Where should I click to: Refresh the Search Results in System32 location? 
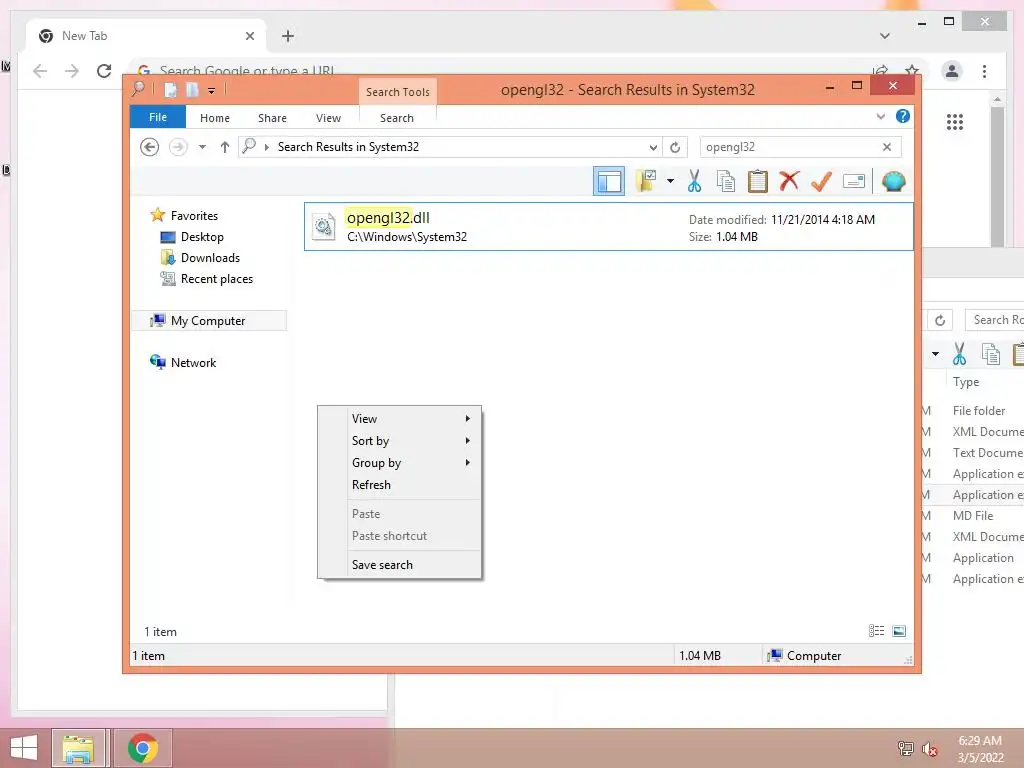point(675,148)
